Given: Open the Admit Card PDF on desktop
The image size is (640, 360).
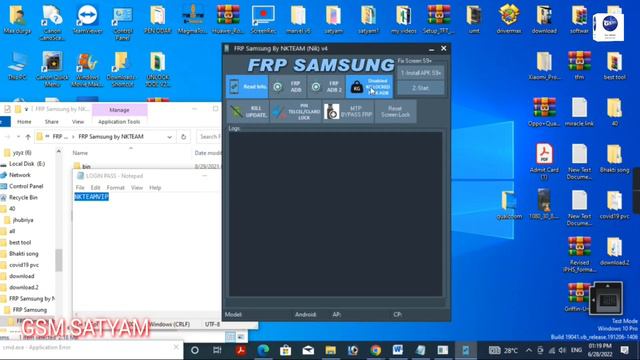Looking at the screenshot, I should tap(544, 162).
